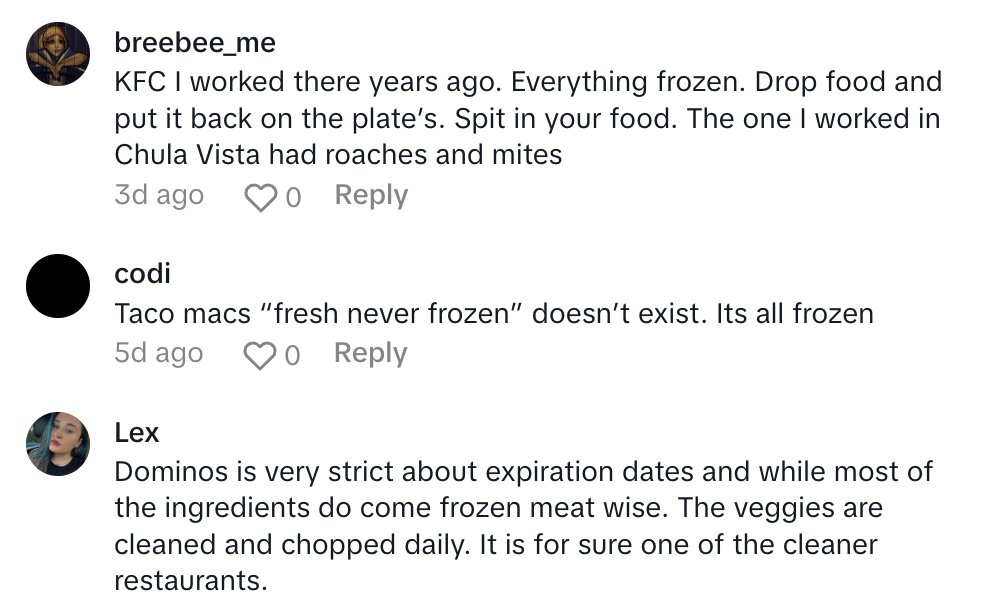Screen dimensions: 986x600
Task: Click the '3d ago' timestamp
Action: coord(159,195)
